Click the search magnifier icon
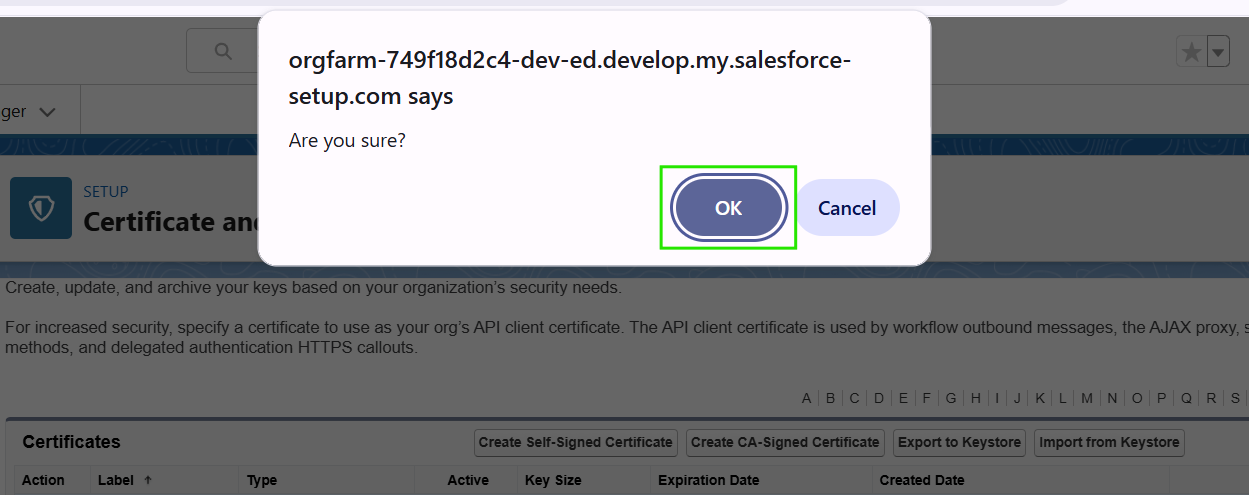 tap(223, 51)
